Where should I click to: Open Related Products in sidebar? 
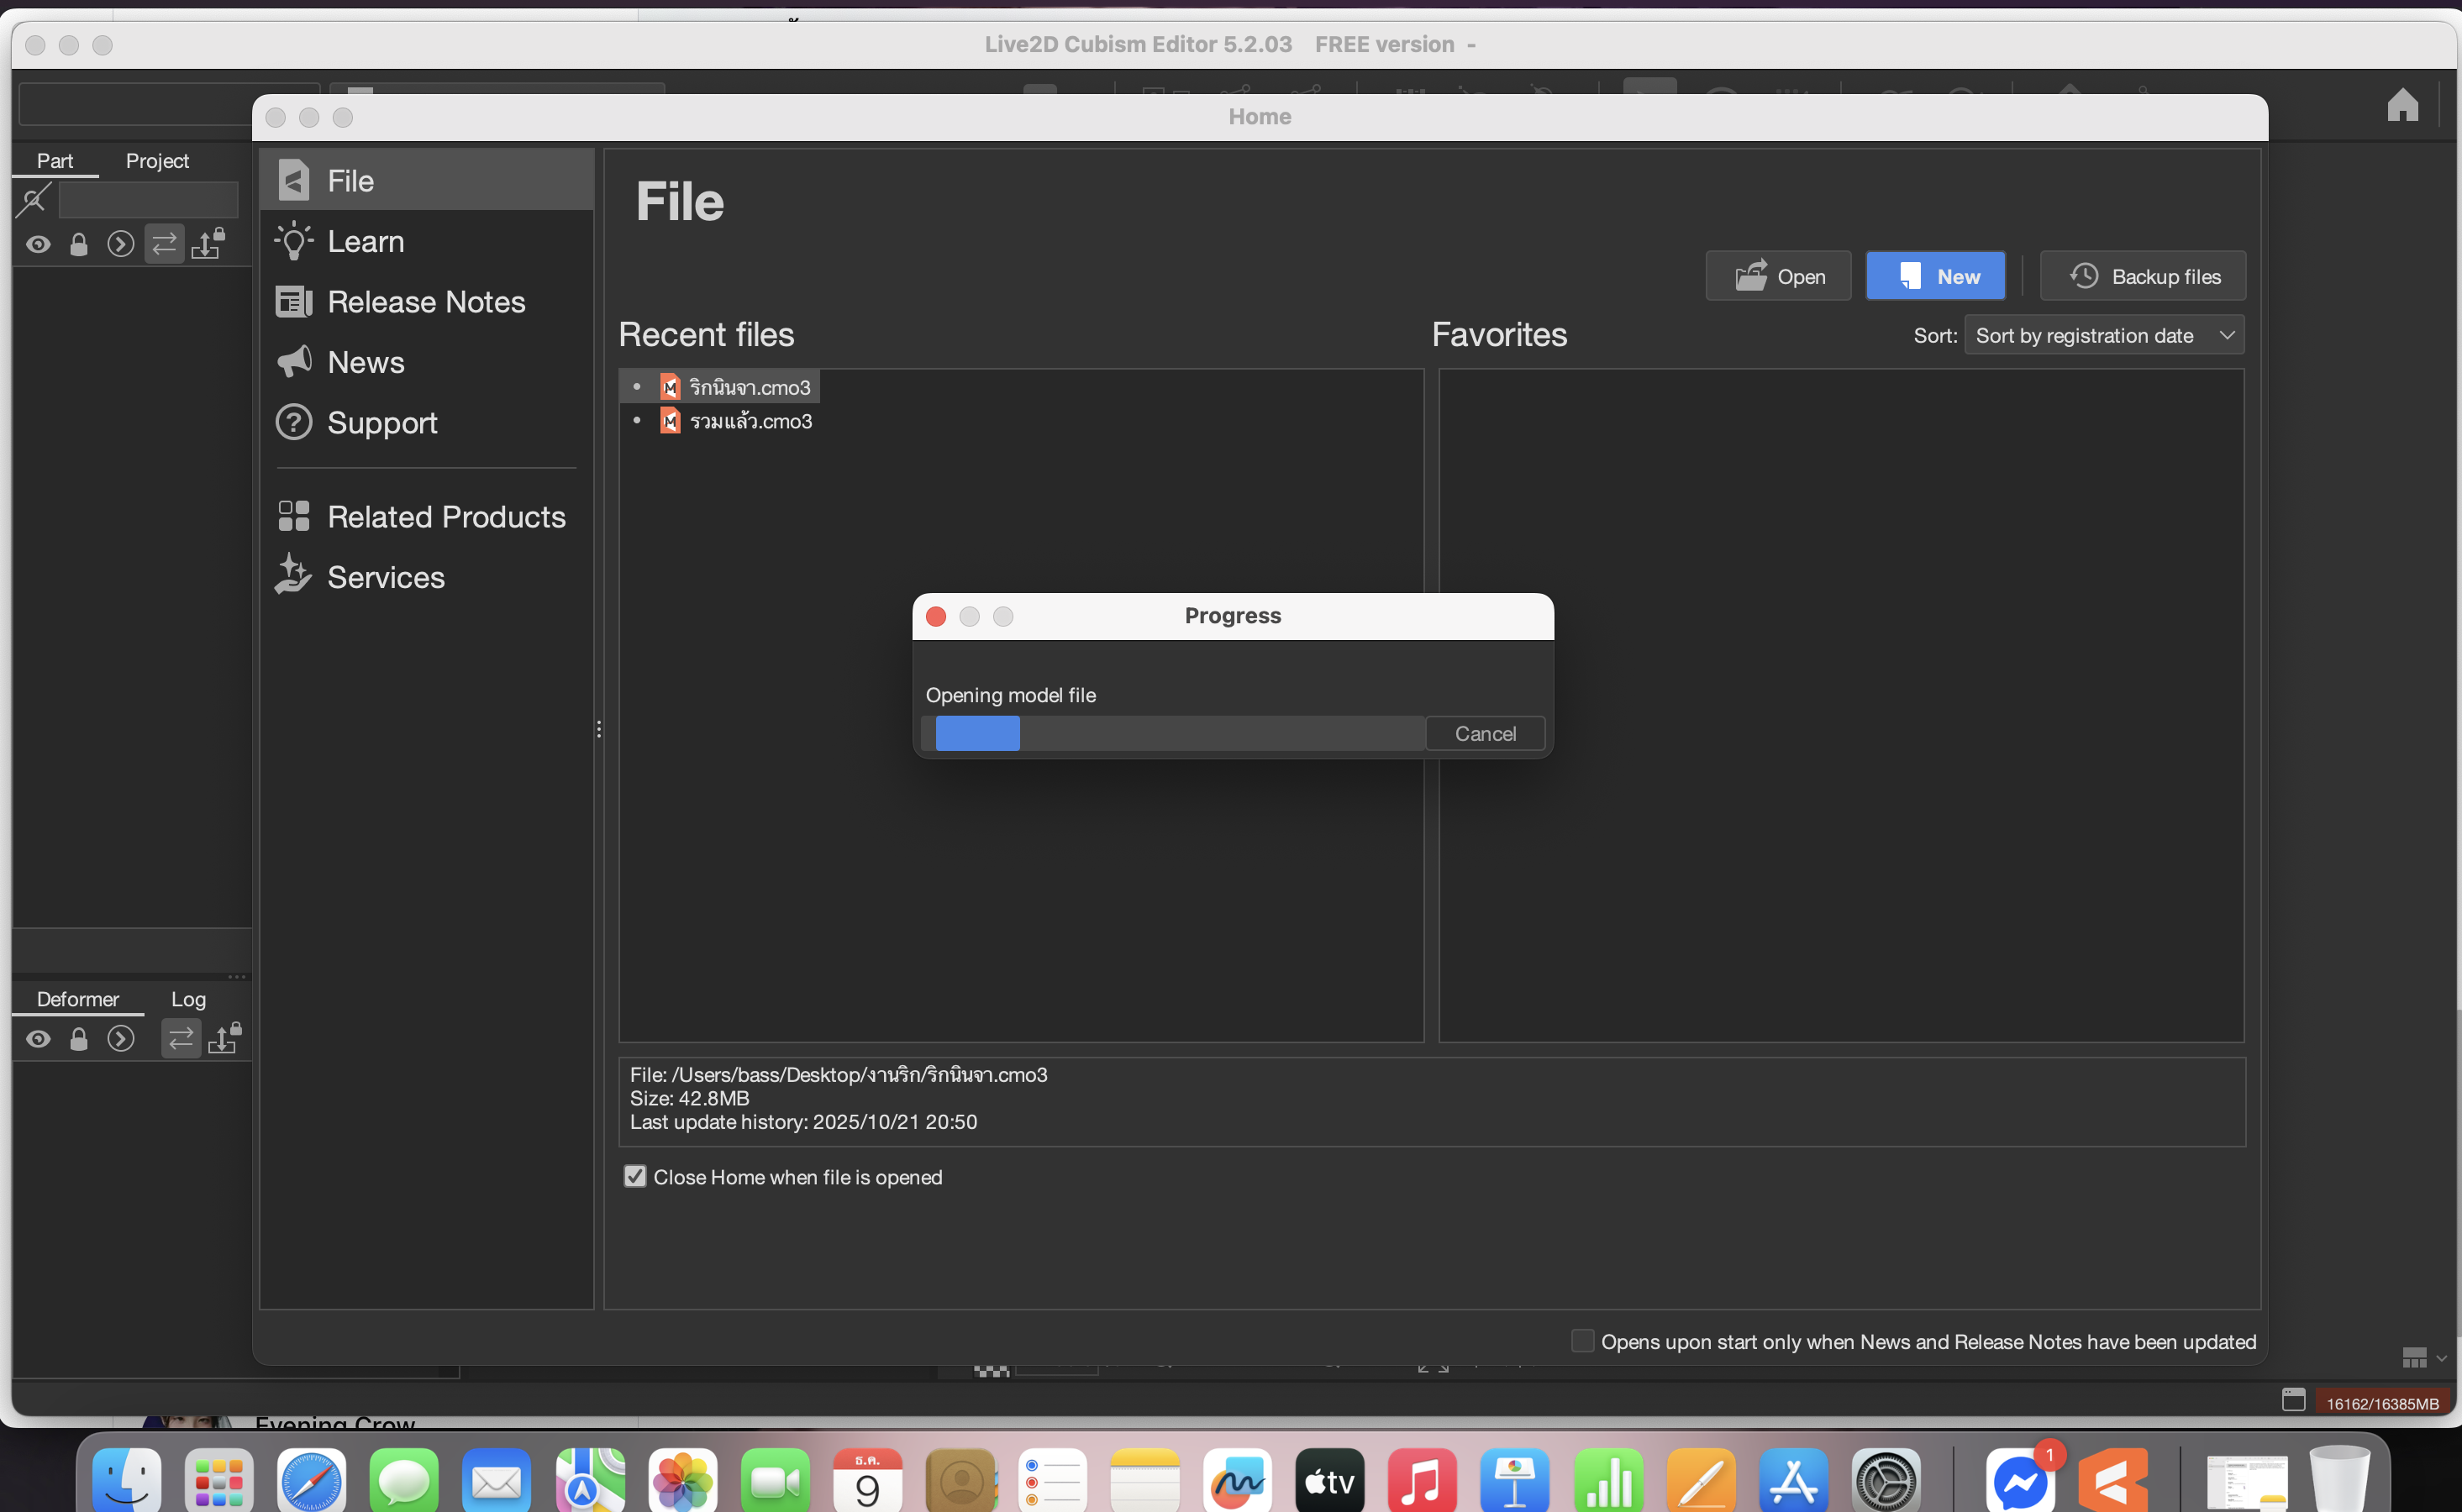point(445,516)
